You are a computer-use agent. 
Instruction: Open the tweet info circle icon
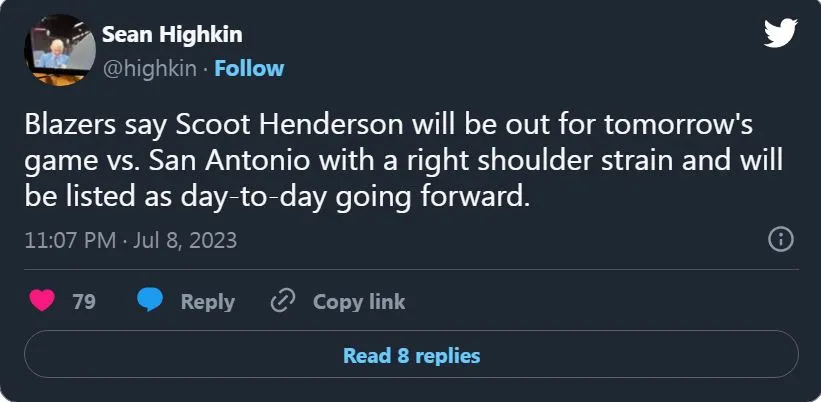click(780, 240)
